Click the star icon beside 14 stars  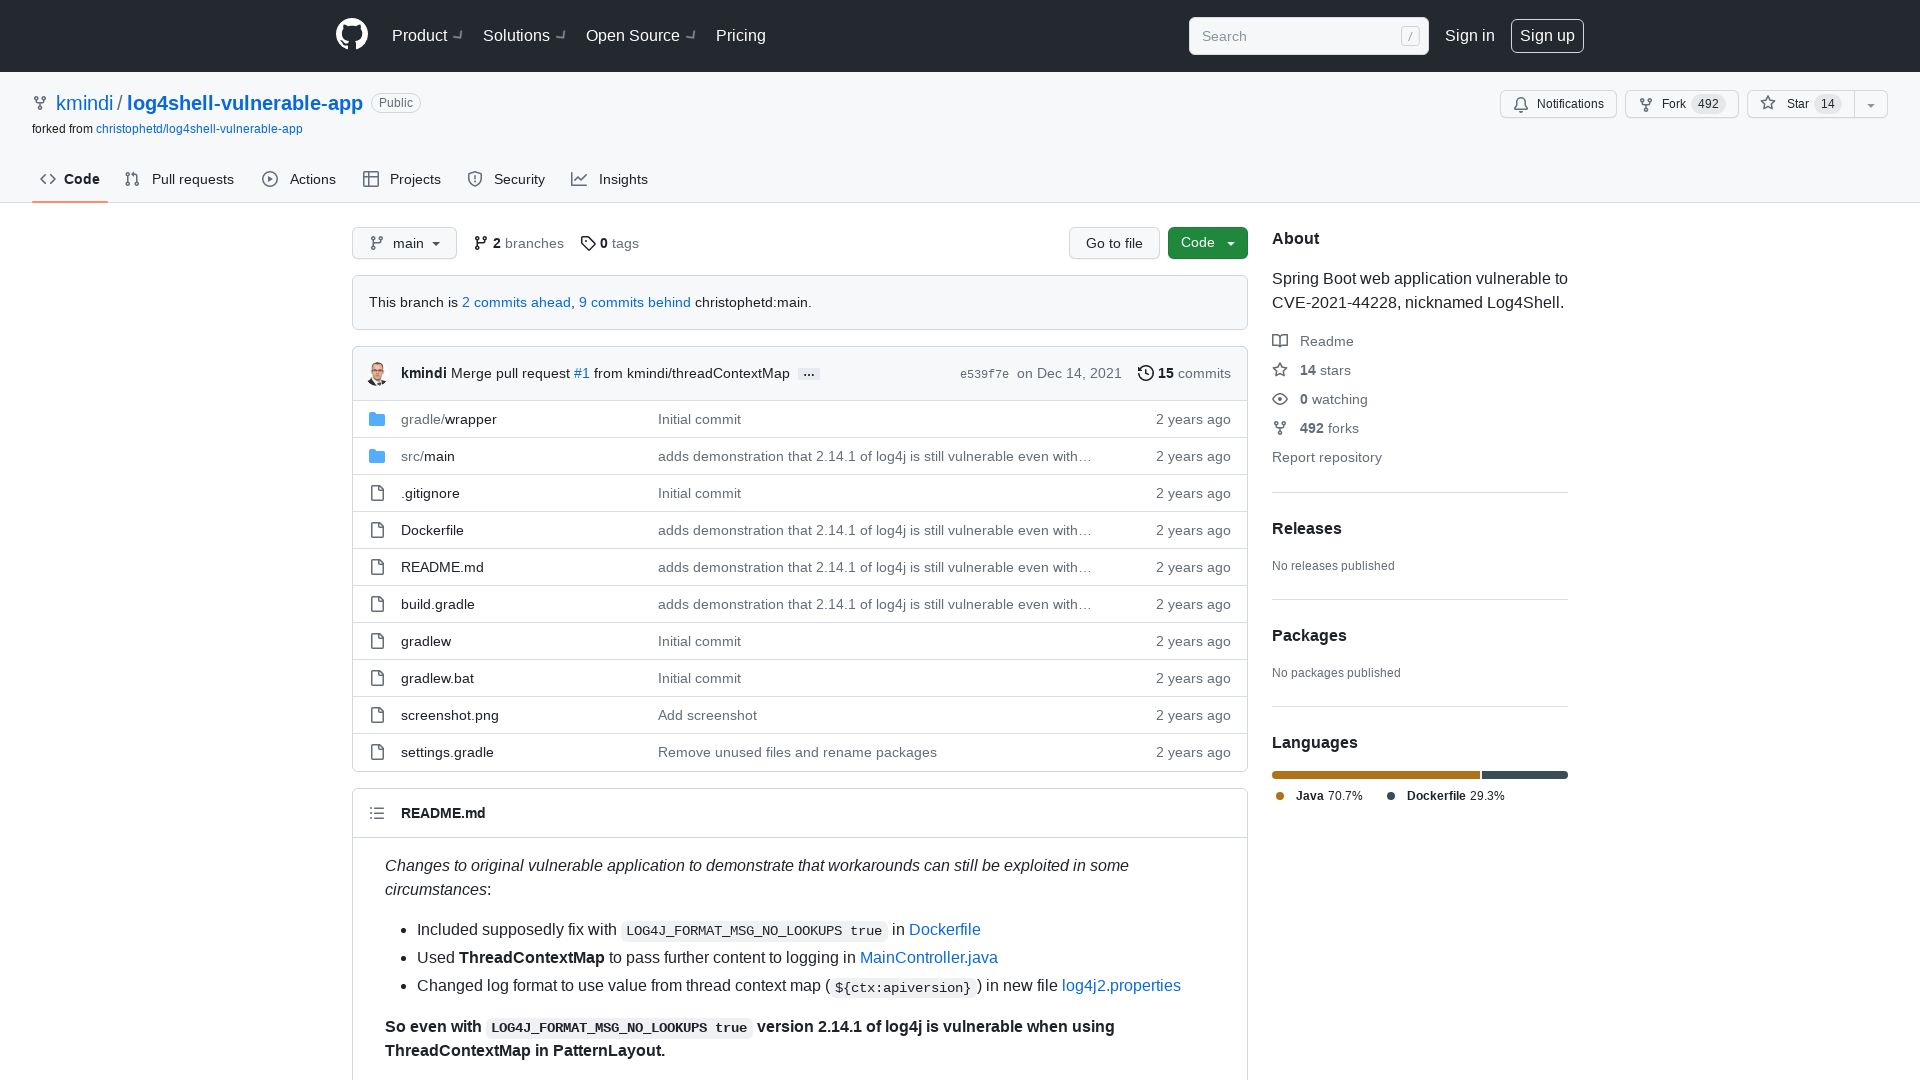tap(1280, 370)
